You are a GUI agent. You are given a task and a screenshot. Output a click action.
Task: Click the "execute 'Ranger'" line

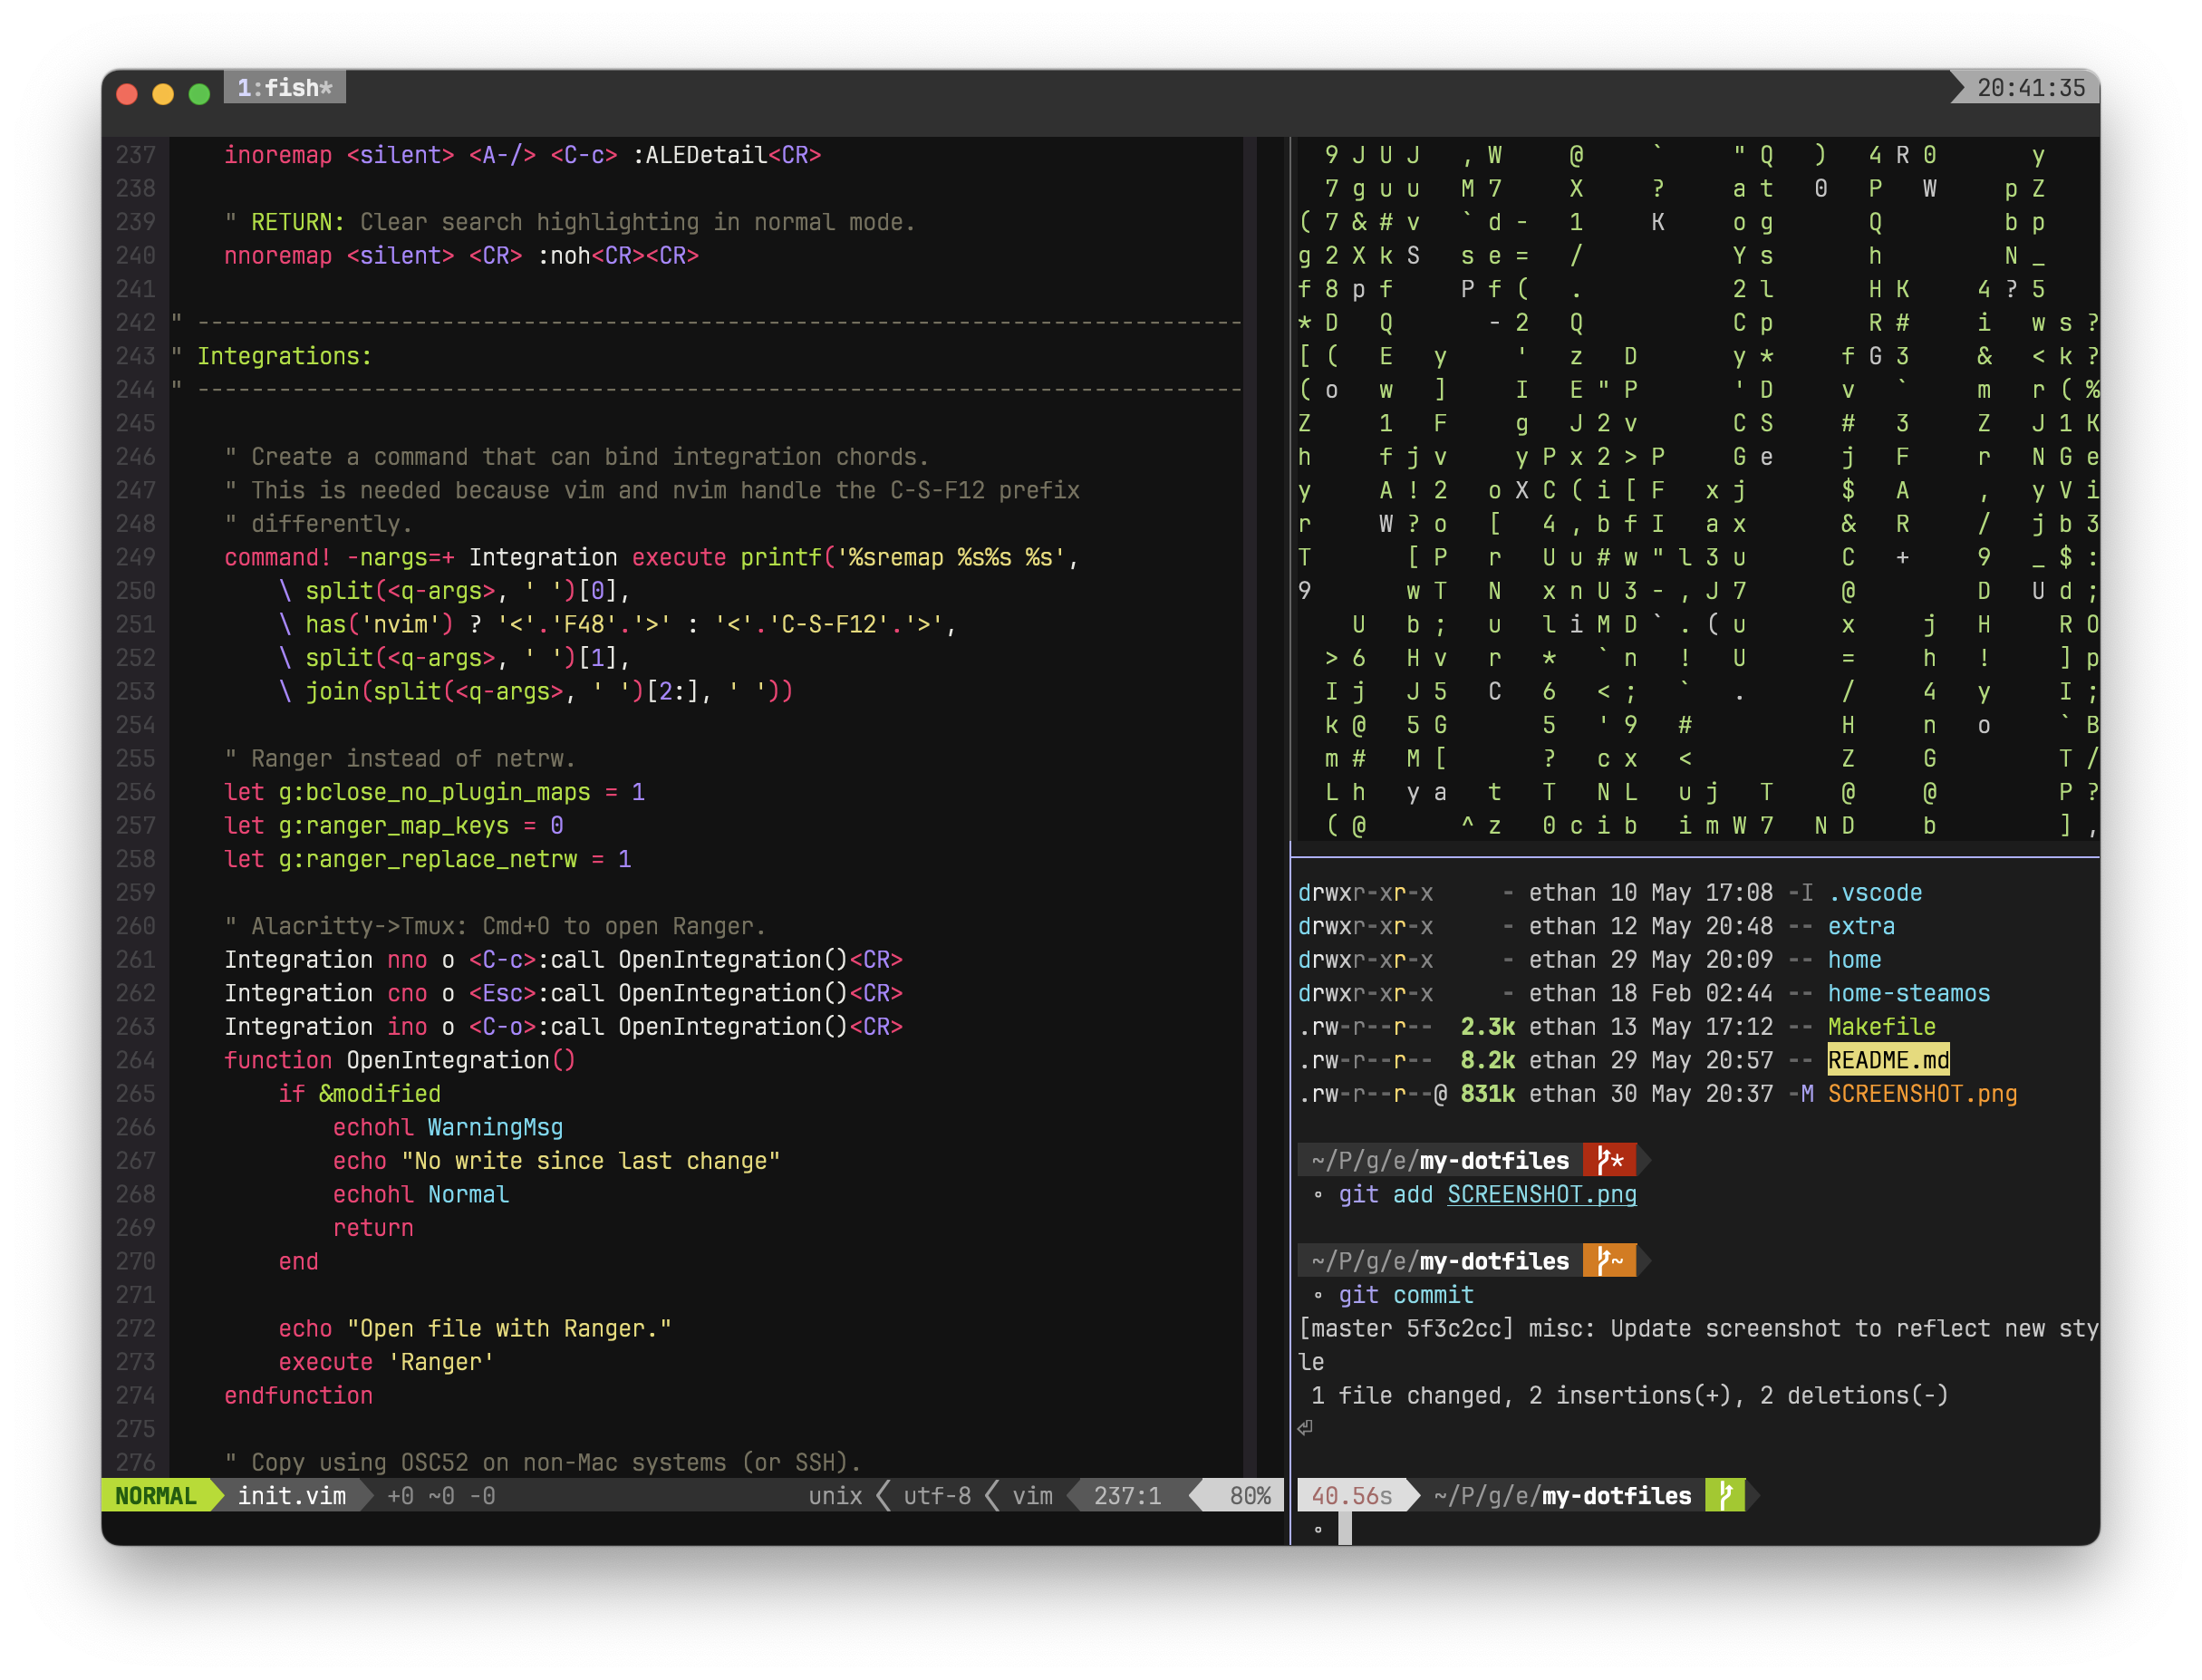386,1362
